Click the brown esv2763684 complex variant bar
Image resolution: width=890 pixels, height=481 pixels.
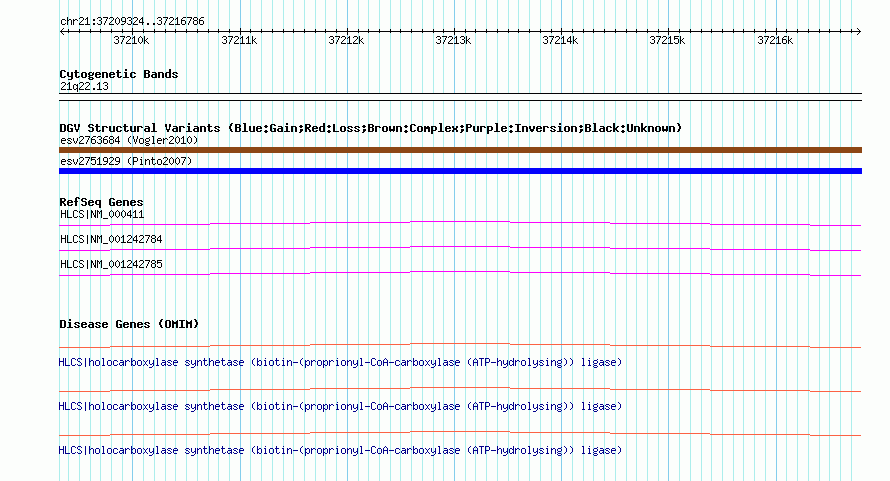pos(460,150)
